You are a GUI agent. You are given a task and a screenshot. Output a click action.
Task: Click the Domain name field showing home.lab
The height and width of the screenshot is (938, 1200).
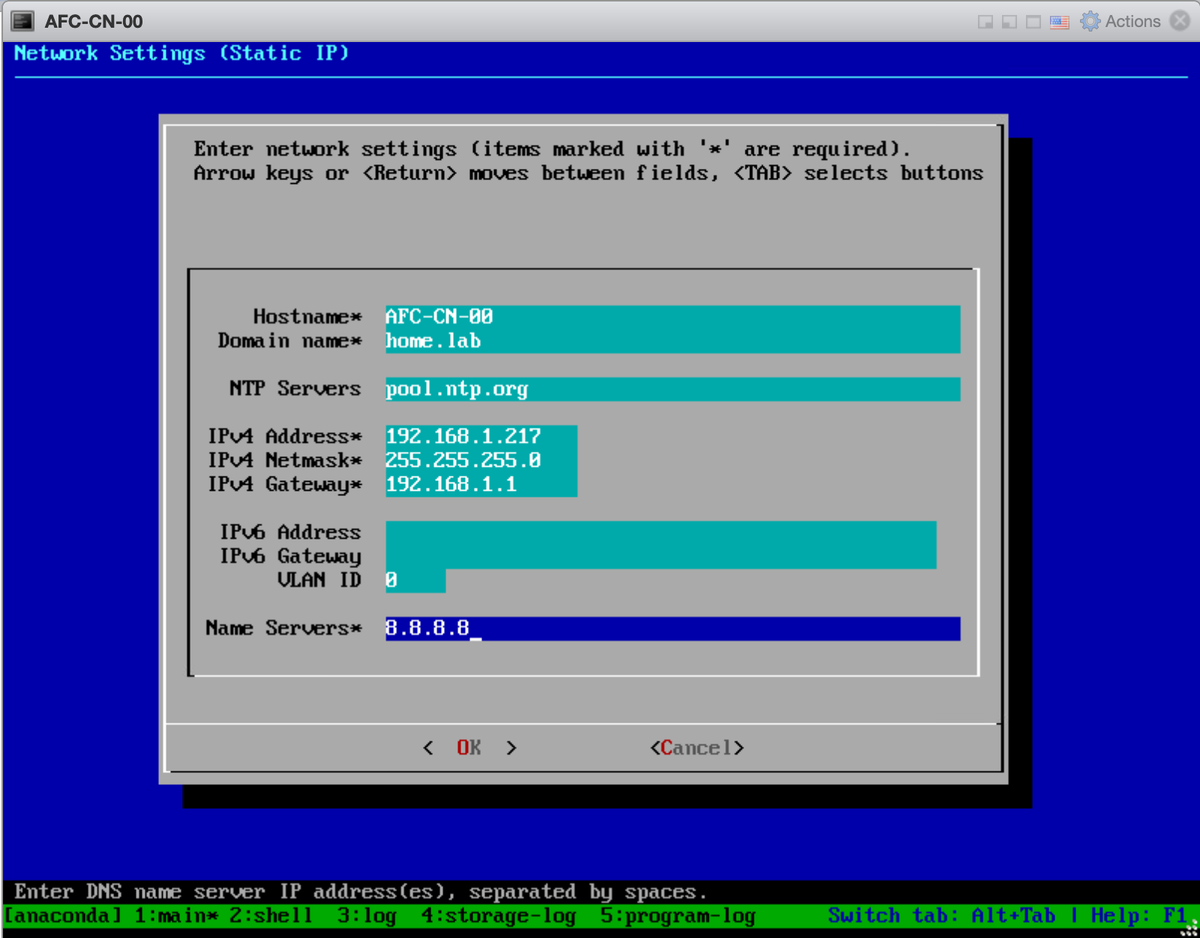pos(670,341)
